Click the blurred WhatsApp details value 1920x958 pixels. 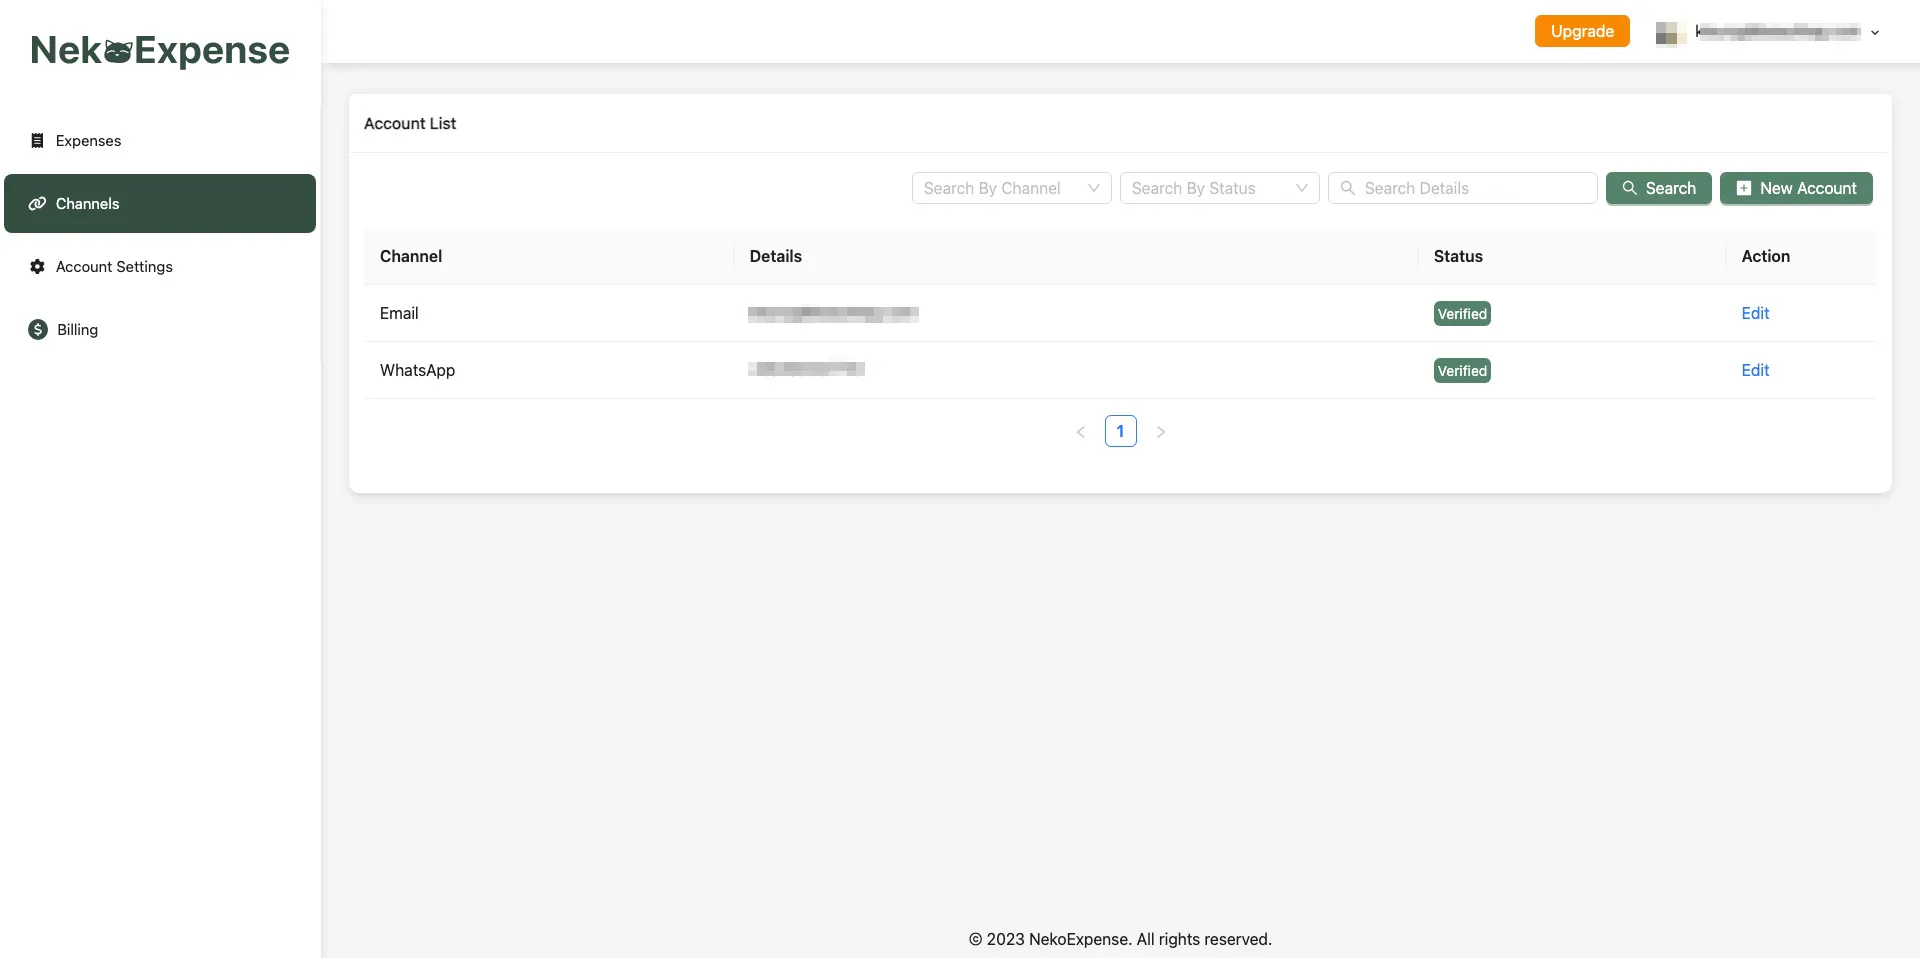(x=806, y=369)
